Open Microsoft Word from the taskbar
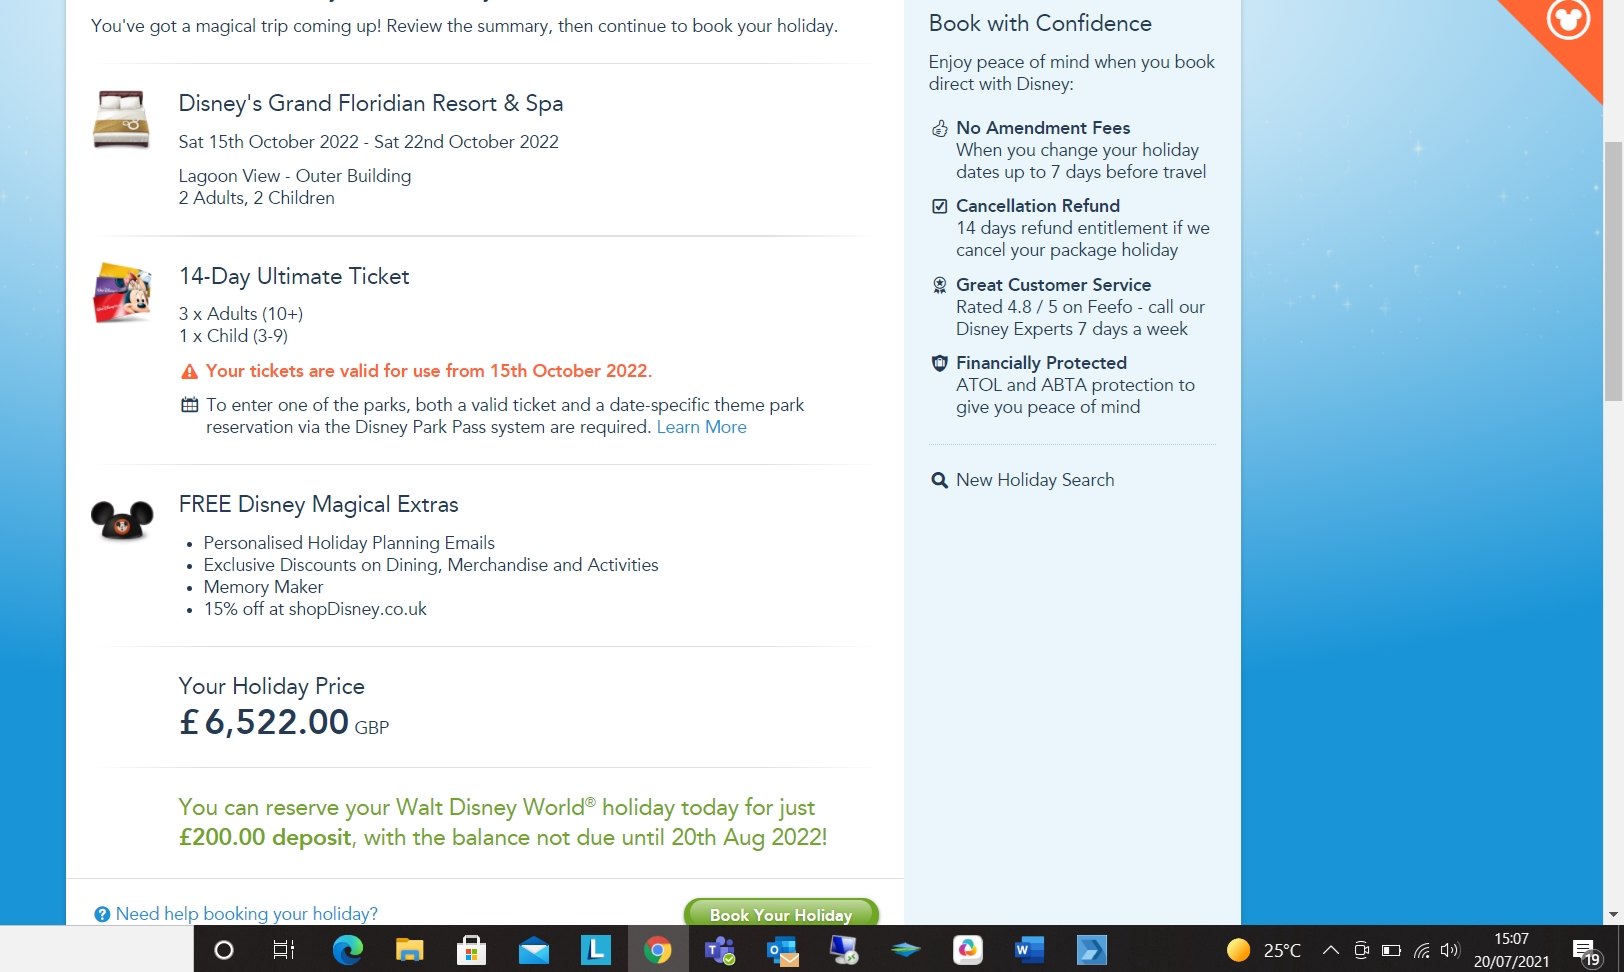Image resolution: width=1624 pixels, height=972 pixels. pos(1029,950)
